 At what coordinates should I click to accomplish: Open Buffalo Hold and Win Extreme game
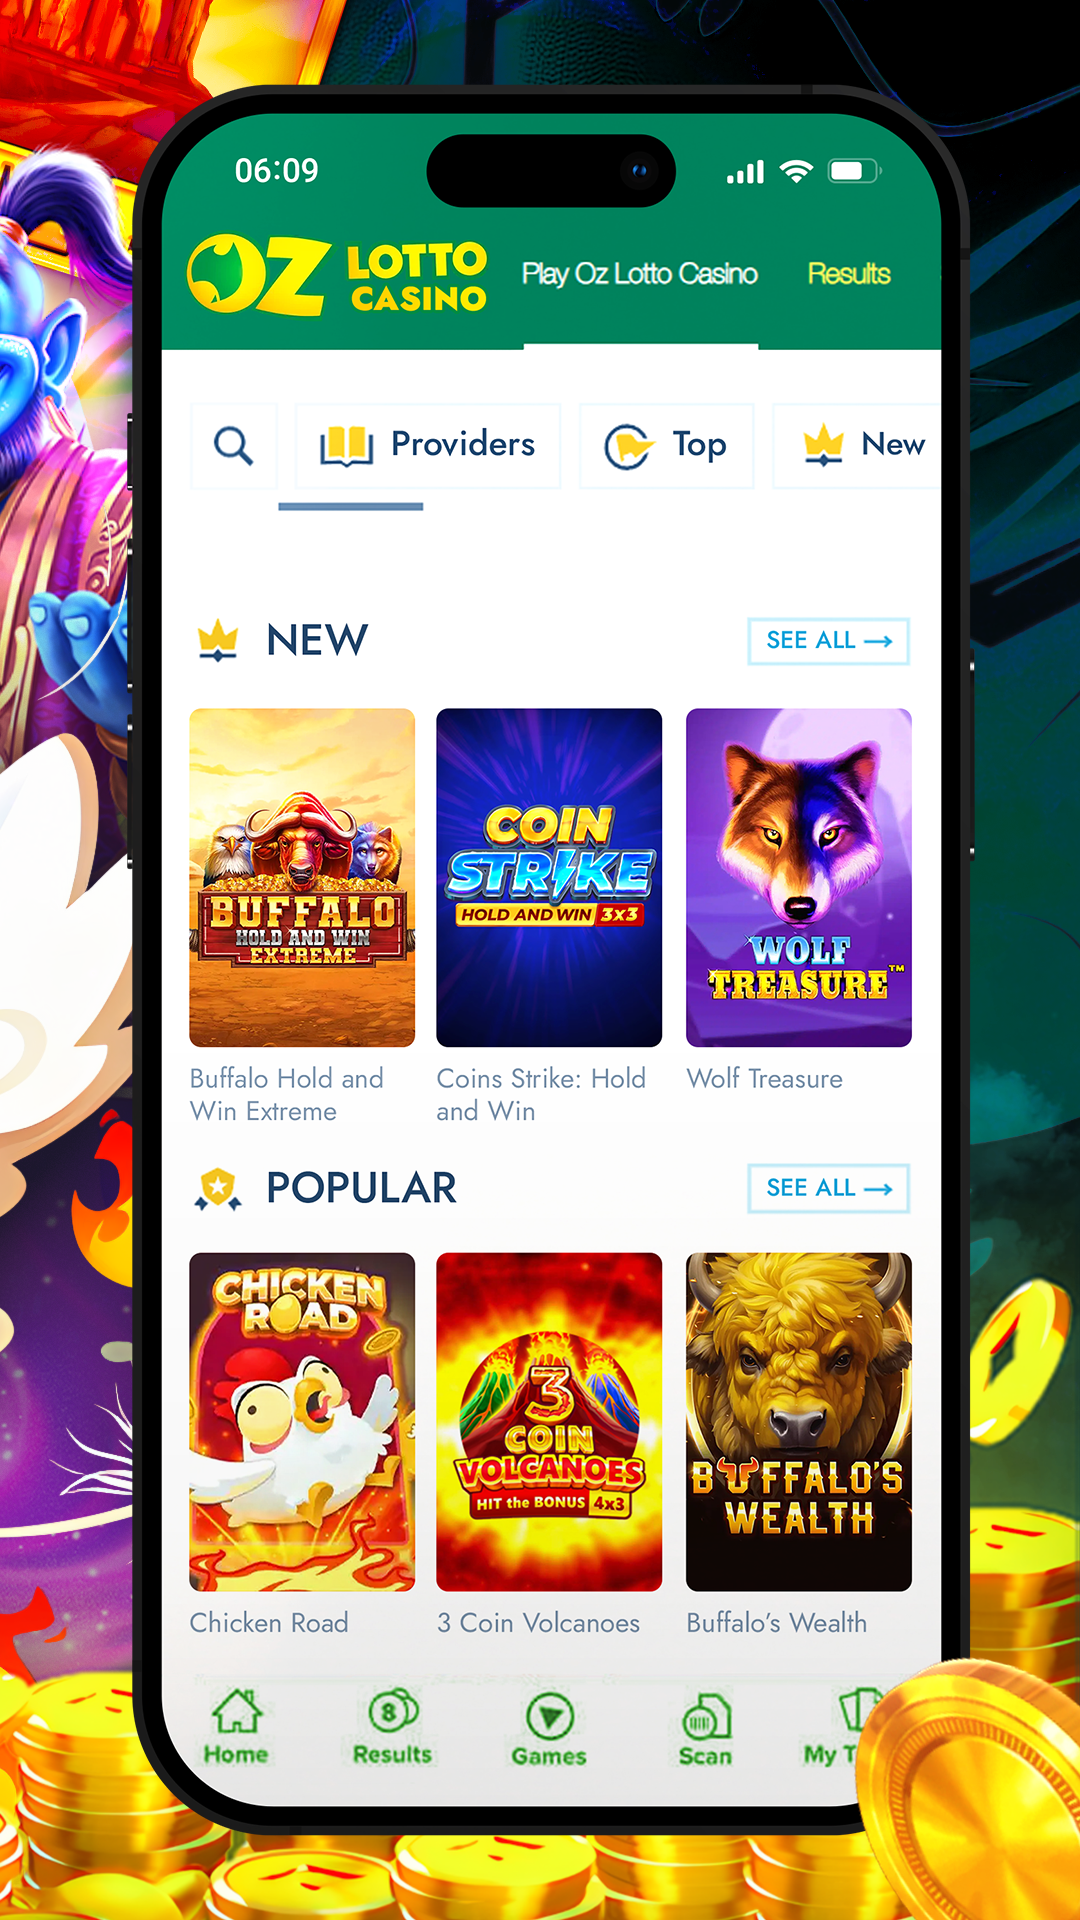point(302,878)
